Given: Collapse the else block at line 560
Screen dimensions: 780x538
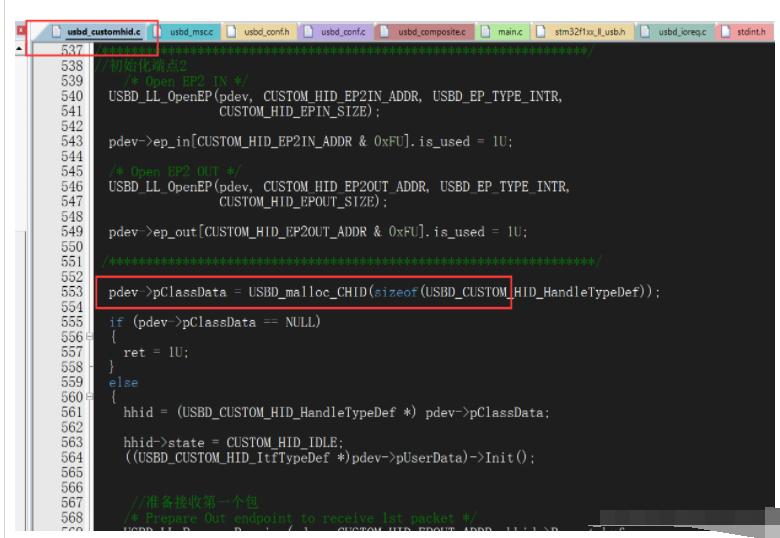Looking at the screenshot, I should click(x=90, y=397).
